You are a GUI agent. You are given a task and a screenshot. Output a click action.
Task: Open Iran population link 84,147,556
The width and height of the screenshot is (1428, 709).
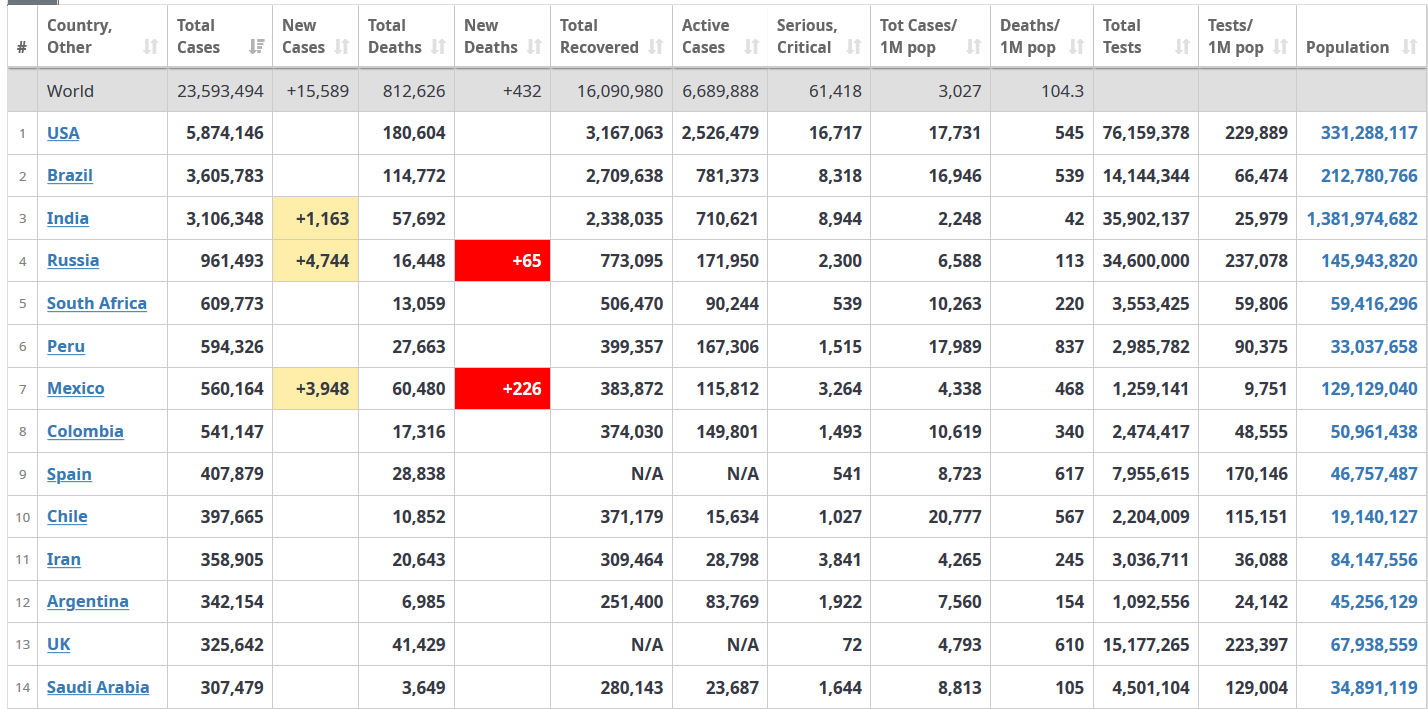[x=1374, y=559]
